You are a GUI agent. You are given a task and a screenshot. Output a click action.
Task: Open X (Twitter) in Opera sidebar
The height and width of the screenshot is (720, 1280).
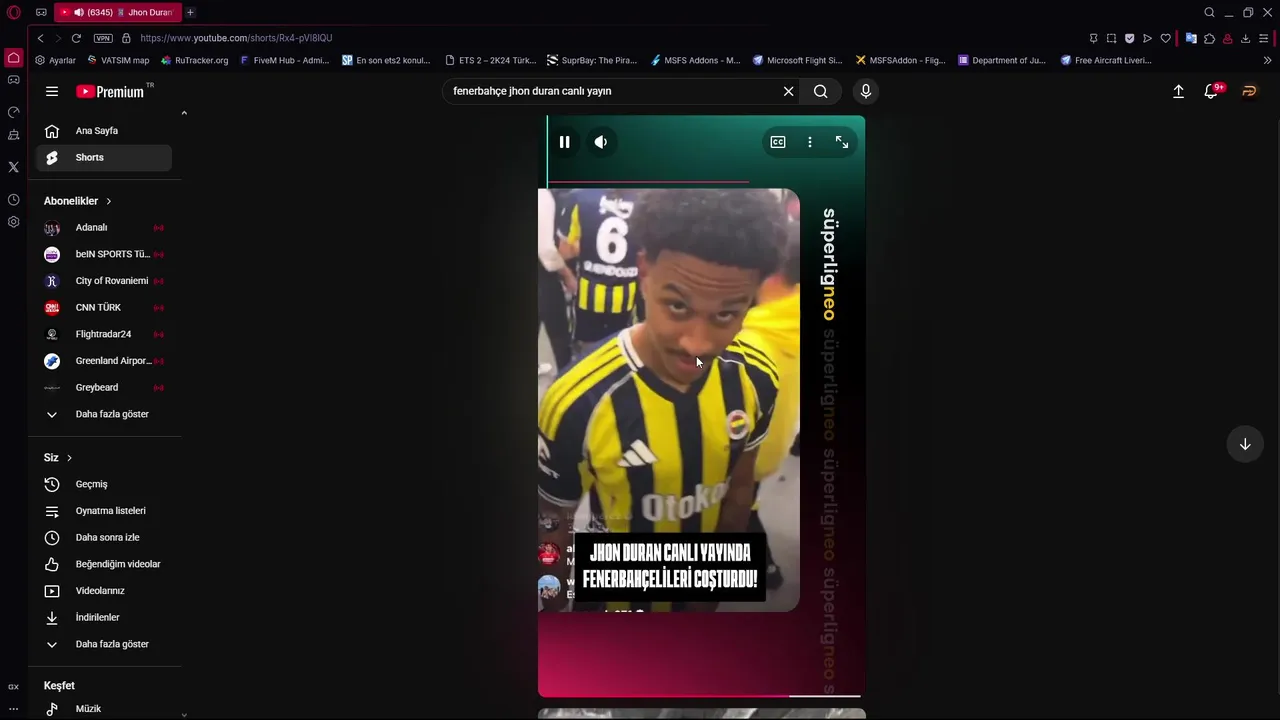coord(13,167)
